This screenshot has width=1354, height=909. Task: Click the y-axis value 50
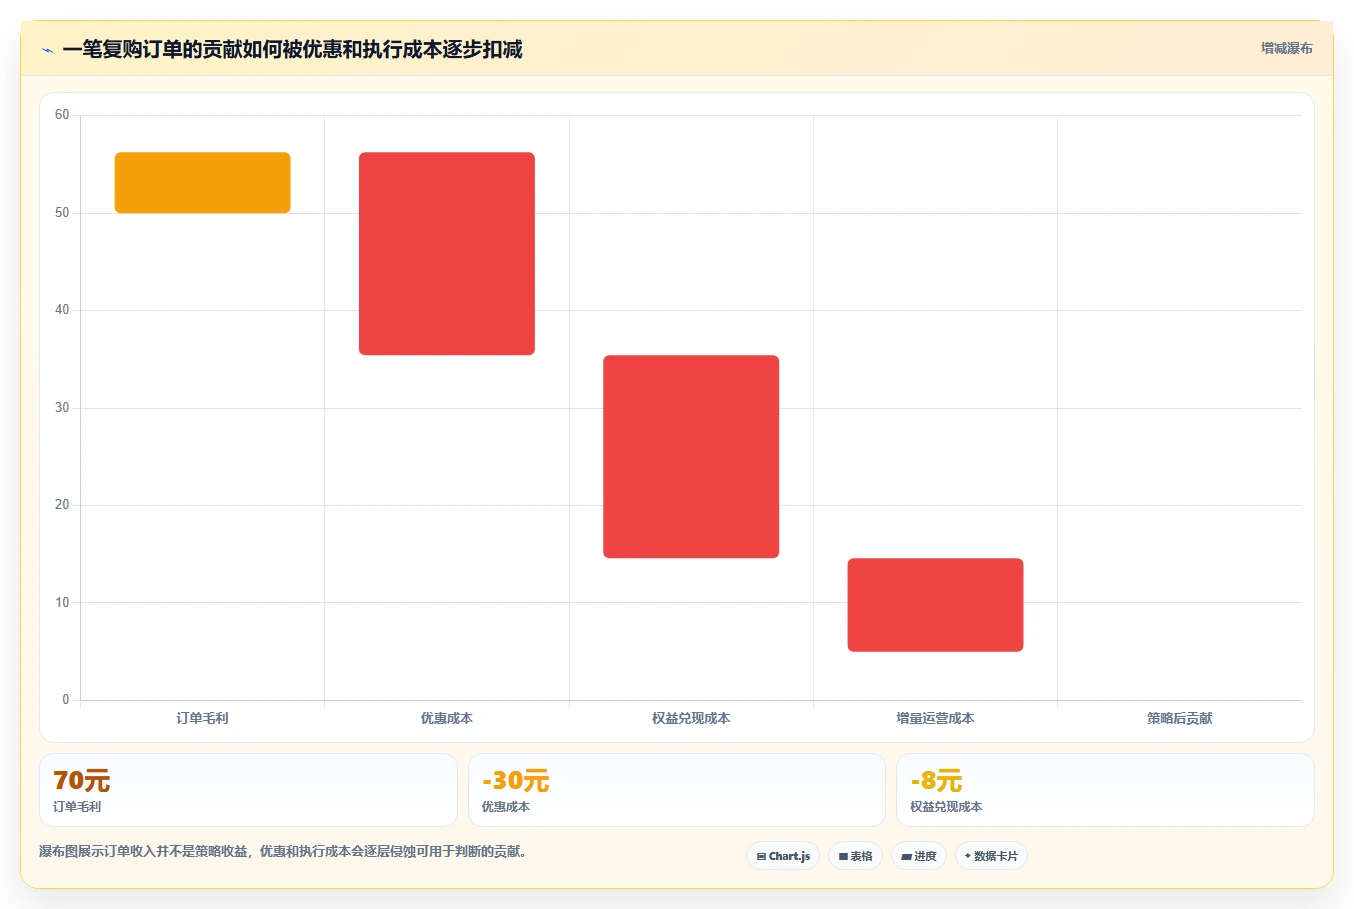[x=62, y=213]
